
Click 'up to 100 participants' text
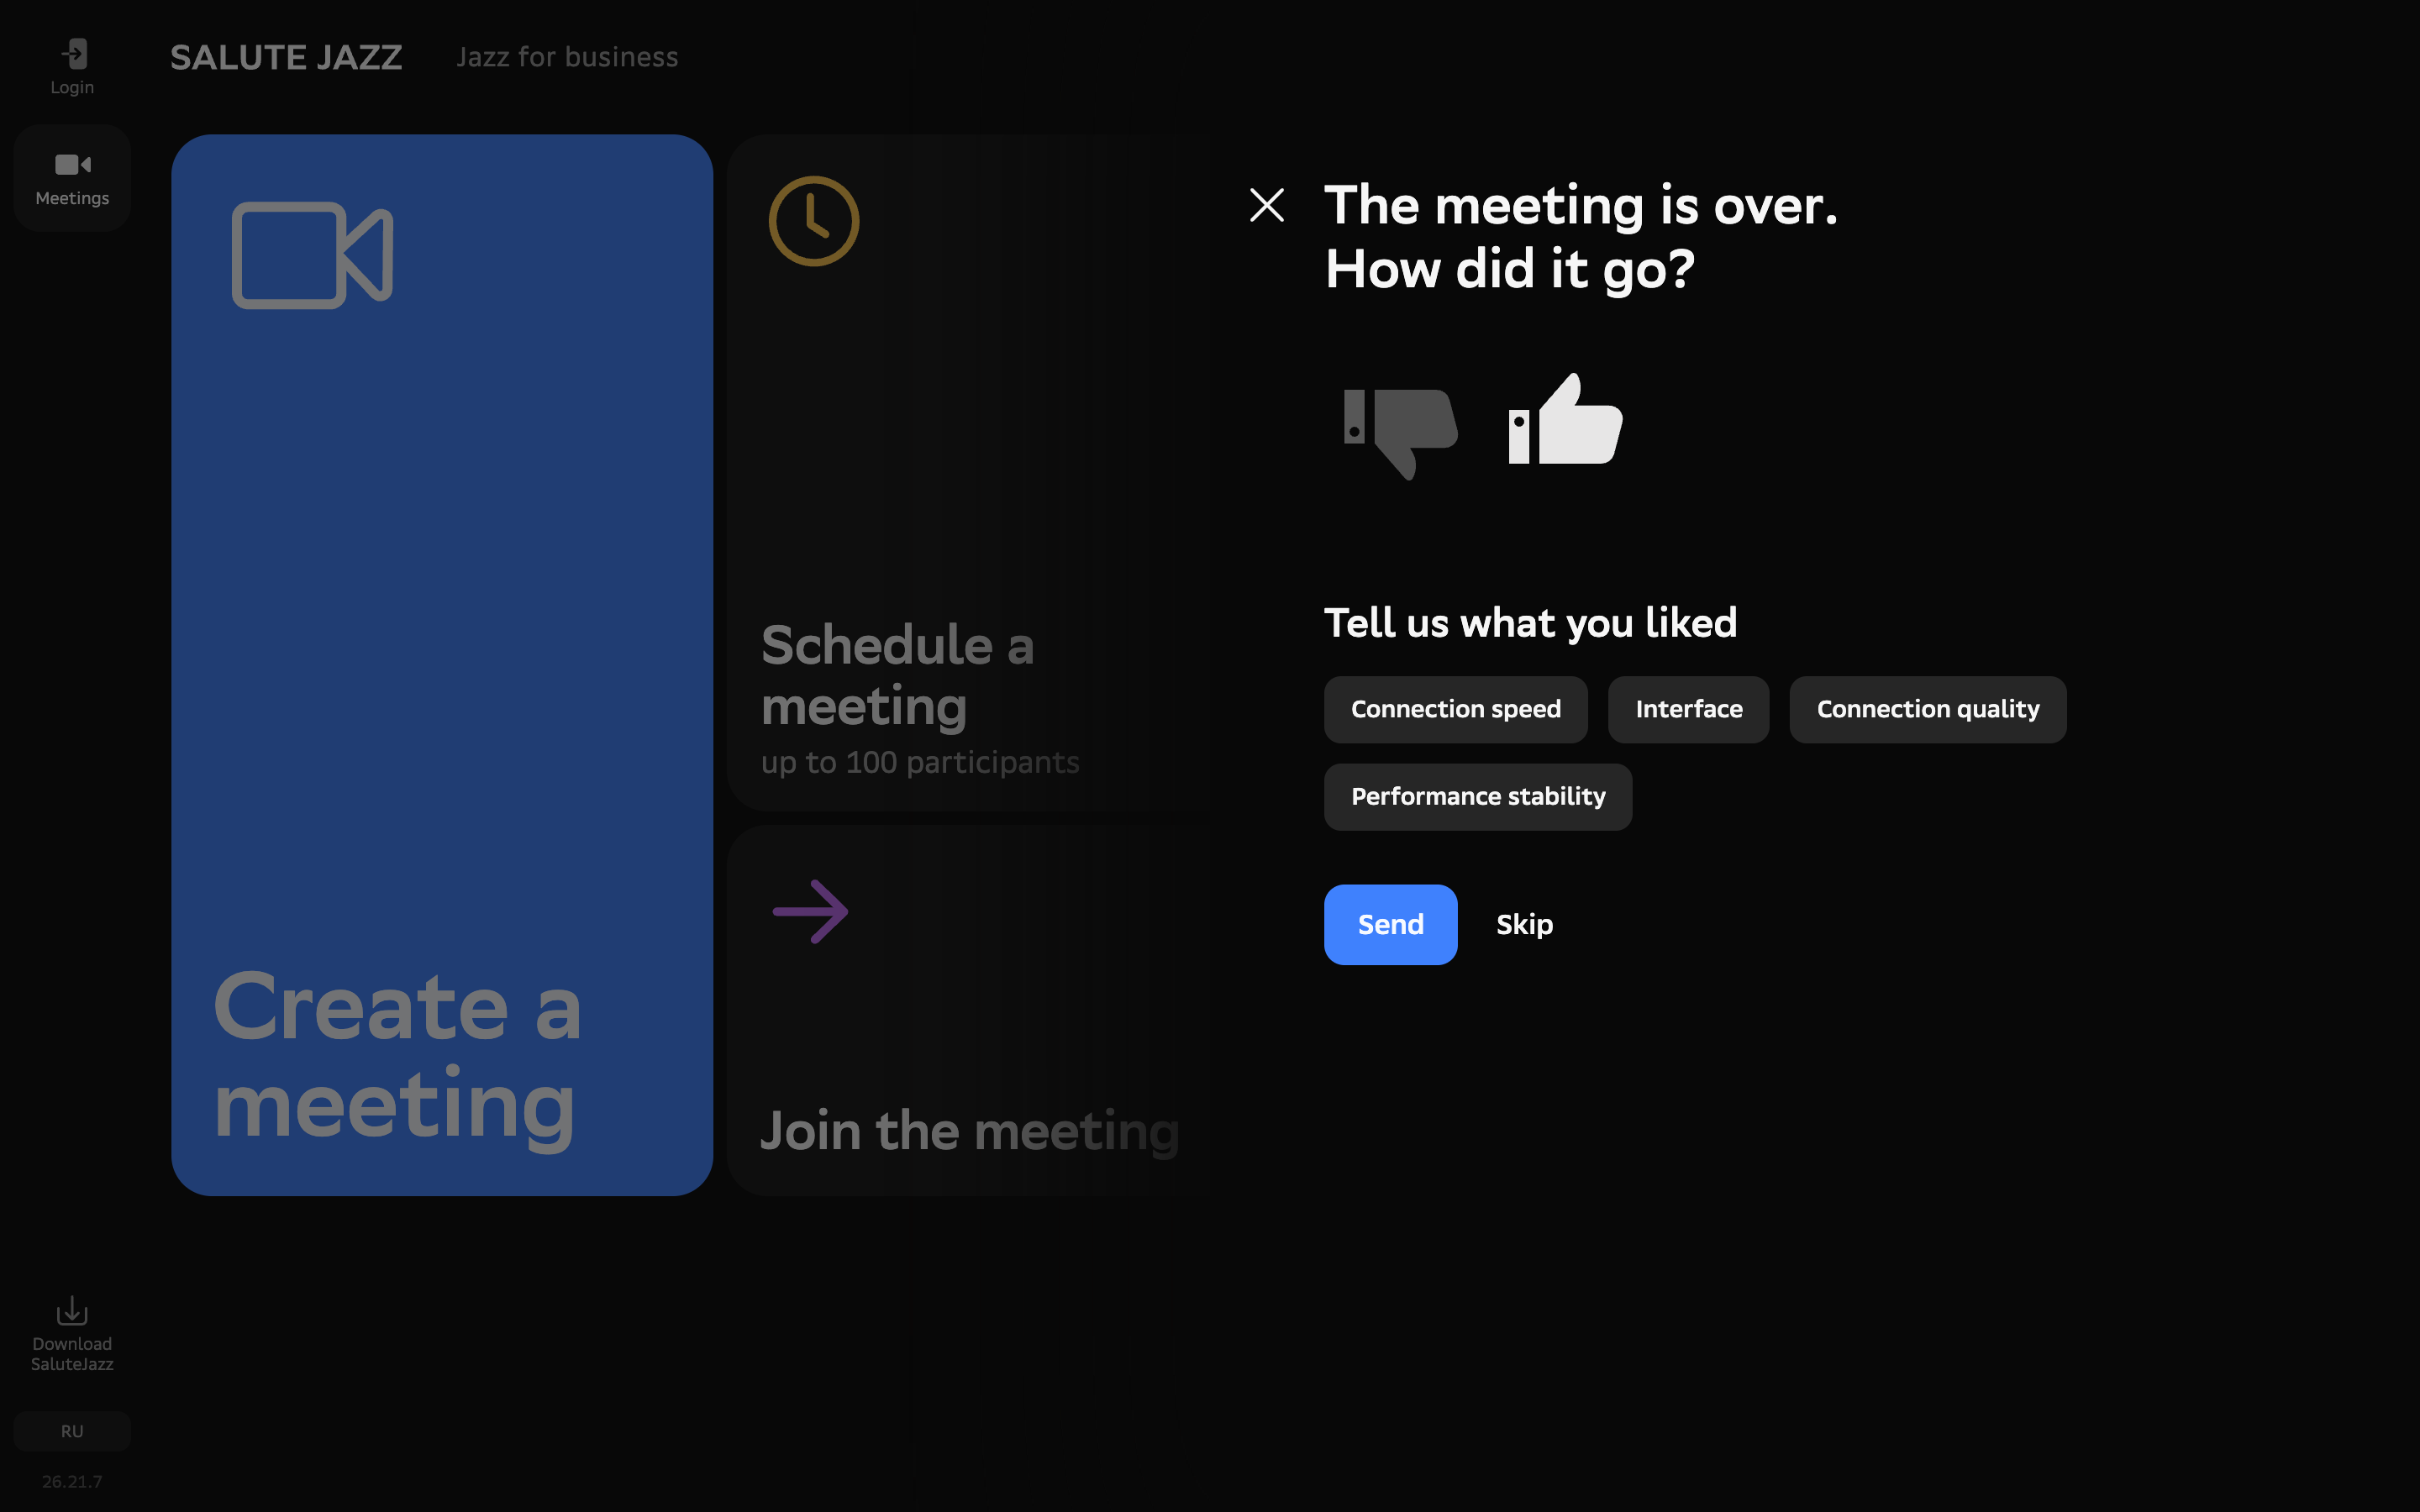(920, 763)
